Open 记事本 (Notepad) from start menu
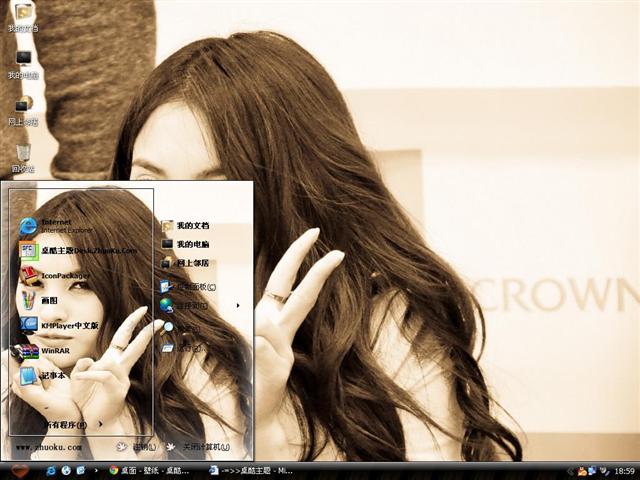640x480 pixels. click(x=42, y=376)
